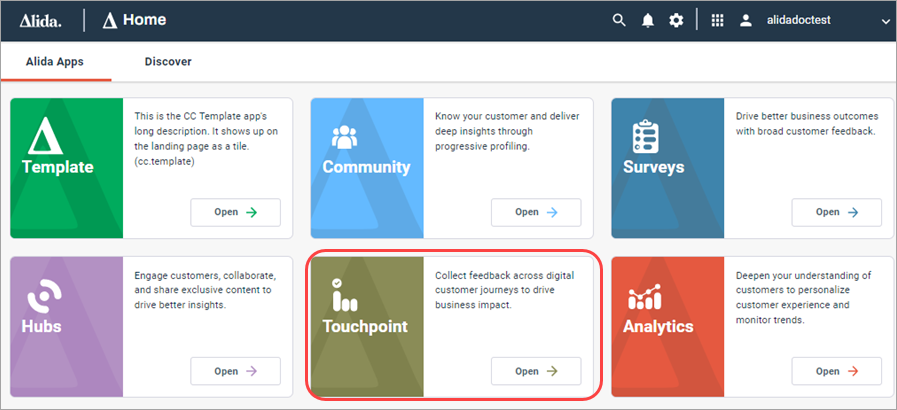This screenshot has width=897, height=410.
Task: Click the Analytics tile label text
Action: (658, 327)
